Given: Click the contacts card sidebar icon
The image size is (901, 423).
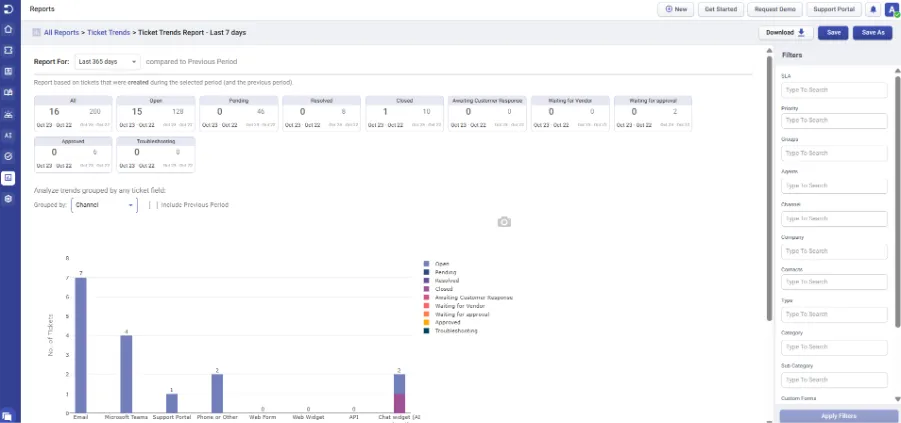Looking at the screenshot, I should point(9,72).
